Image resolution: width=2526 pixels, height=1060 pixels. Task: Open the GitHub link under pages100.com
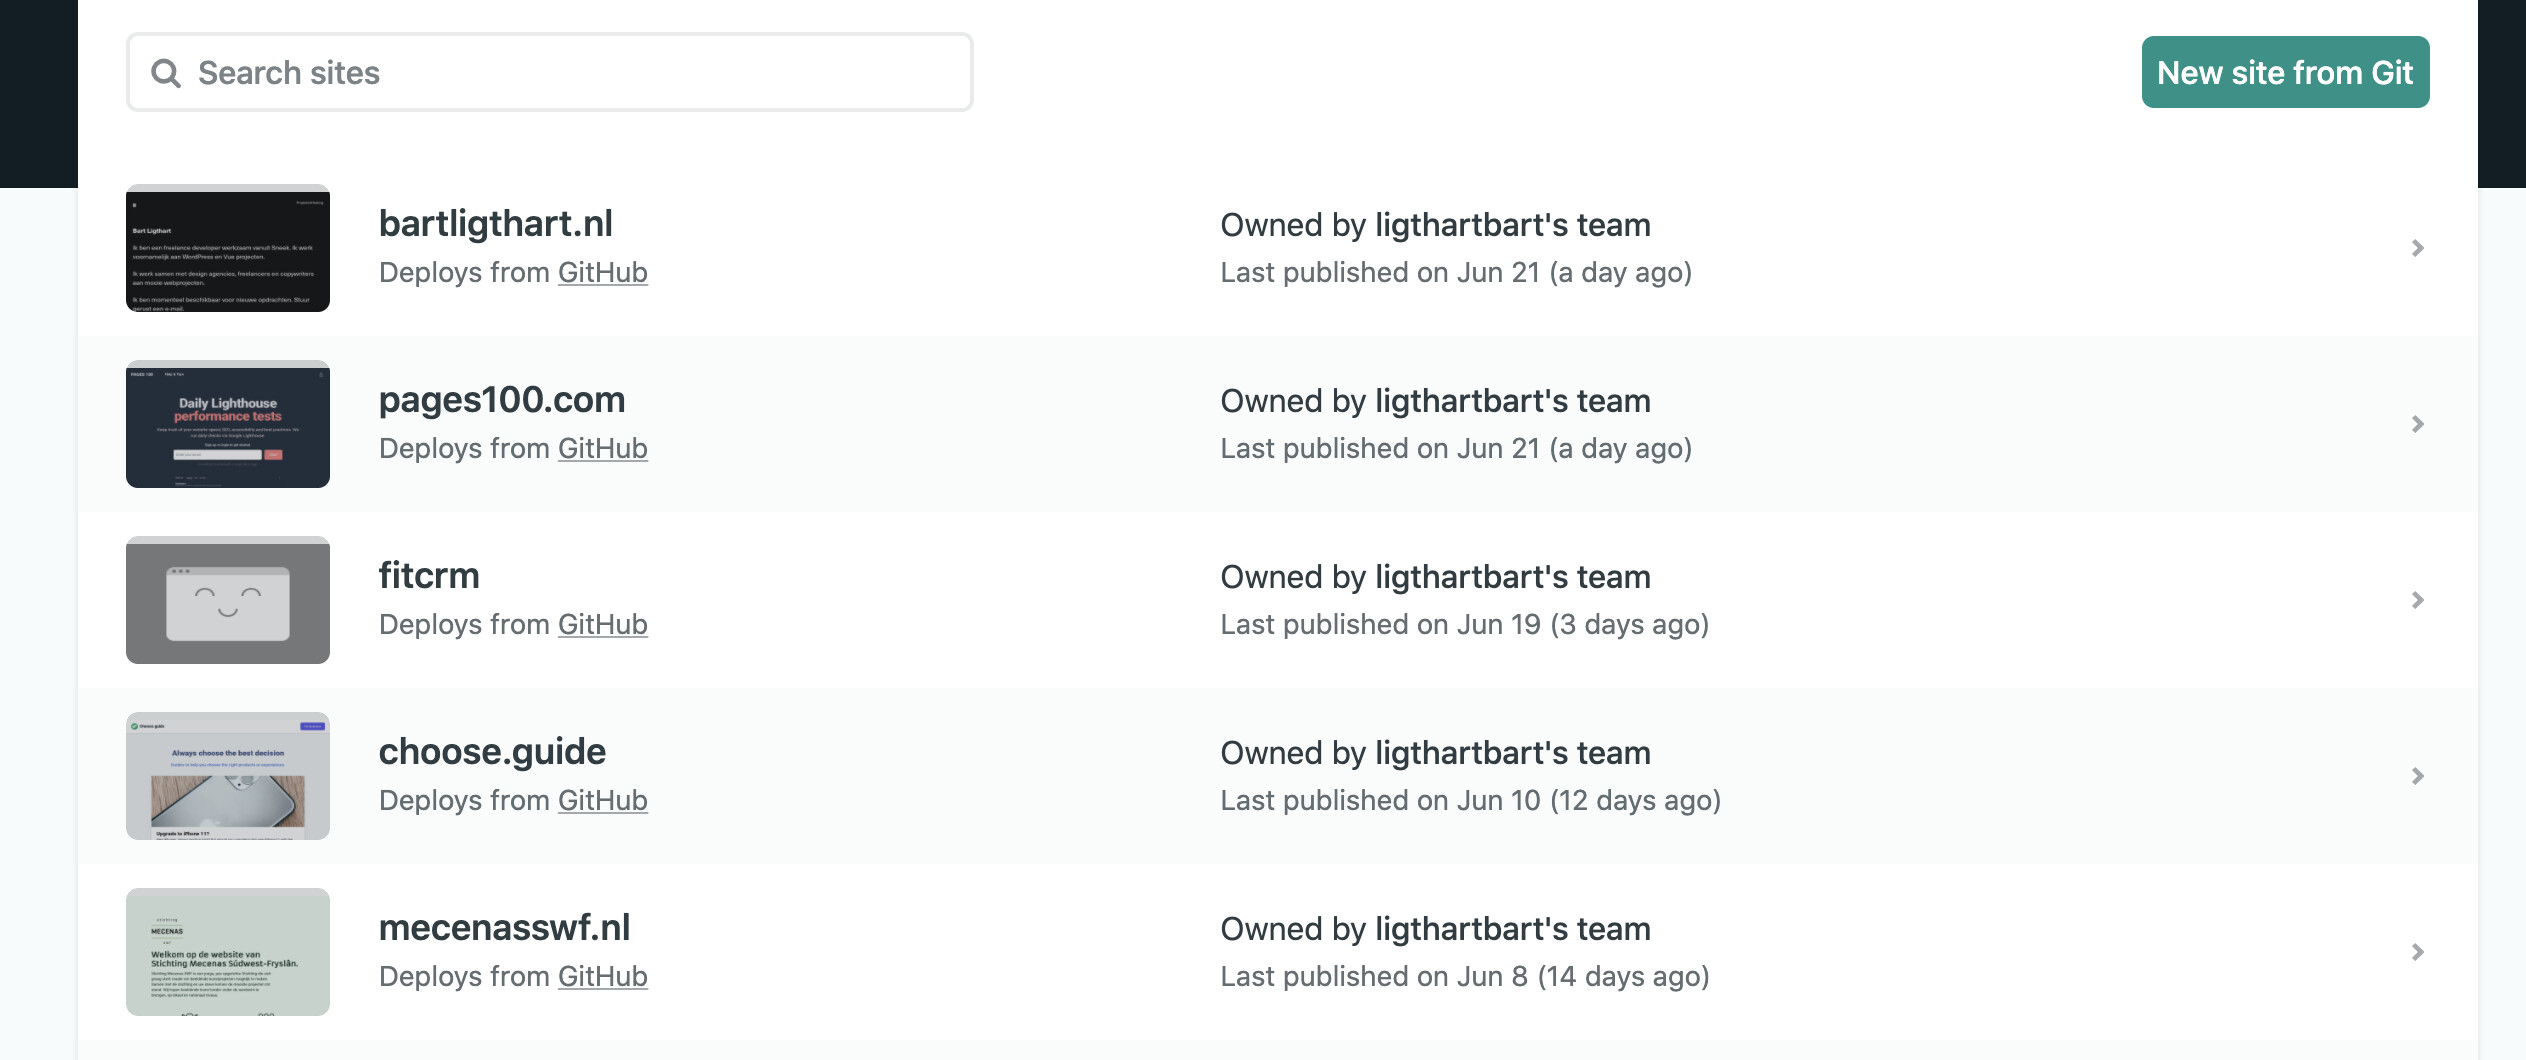(x=602, y=449)
